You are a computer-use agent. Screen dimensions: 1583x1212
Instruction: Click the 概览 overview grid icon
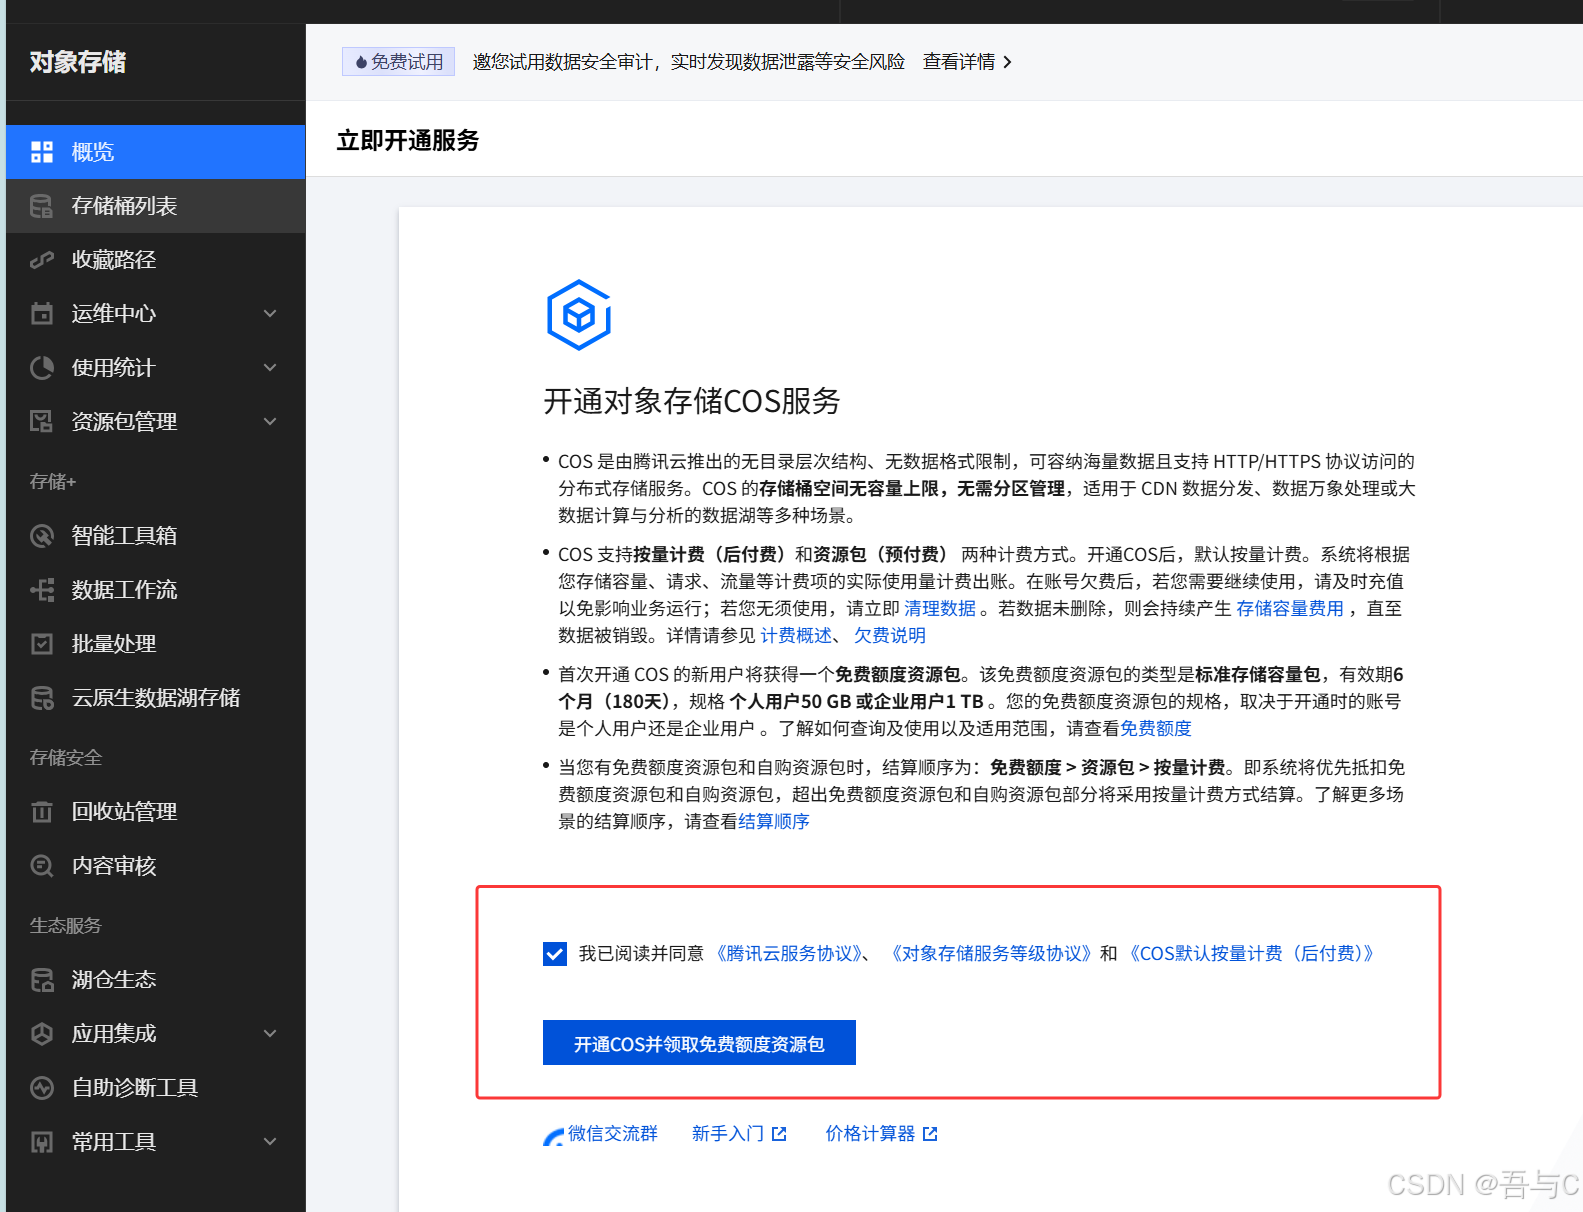coord(42,152)
